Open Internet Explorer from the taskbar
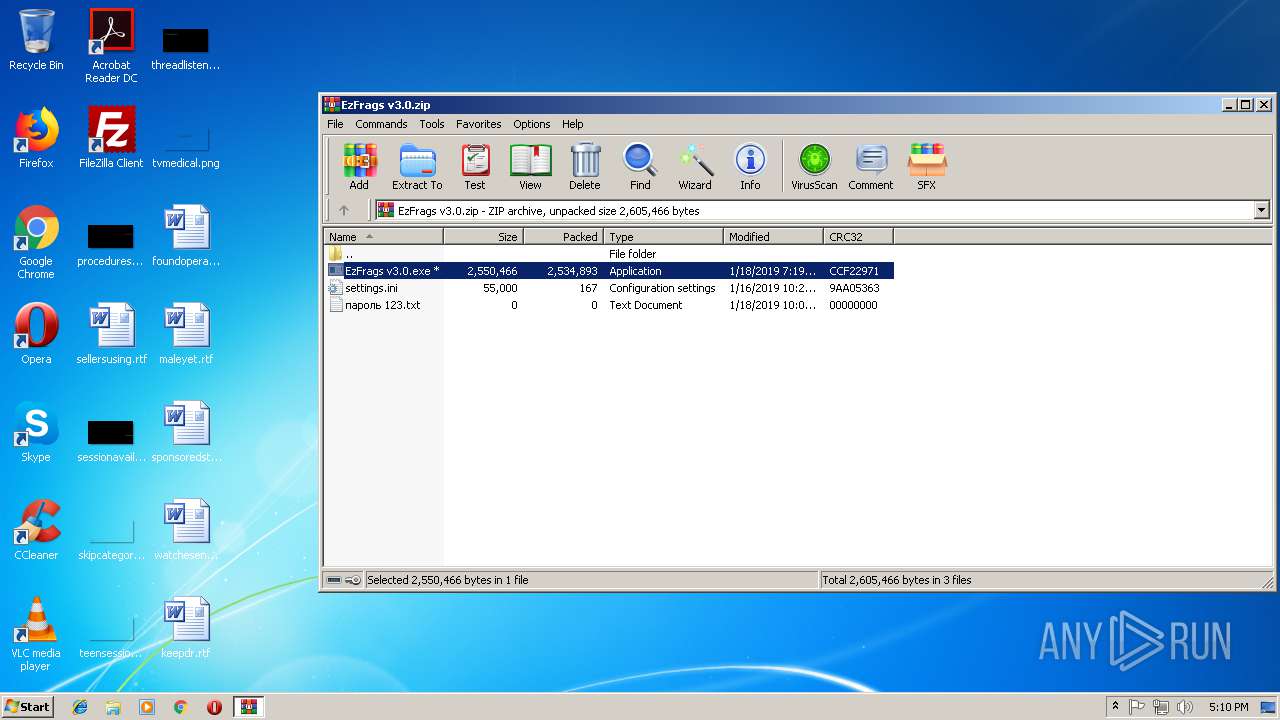 80,707
